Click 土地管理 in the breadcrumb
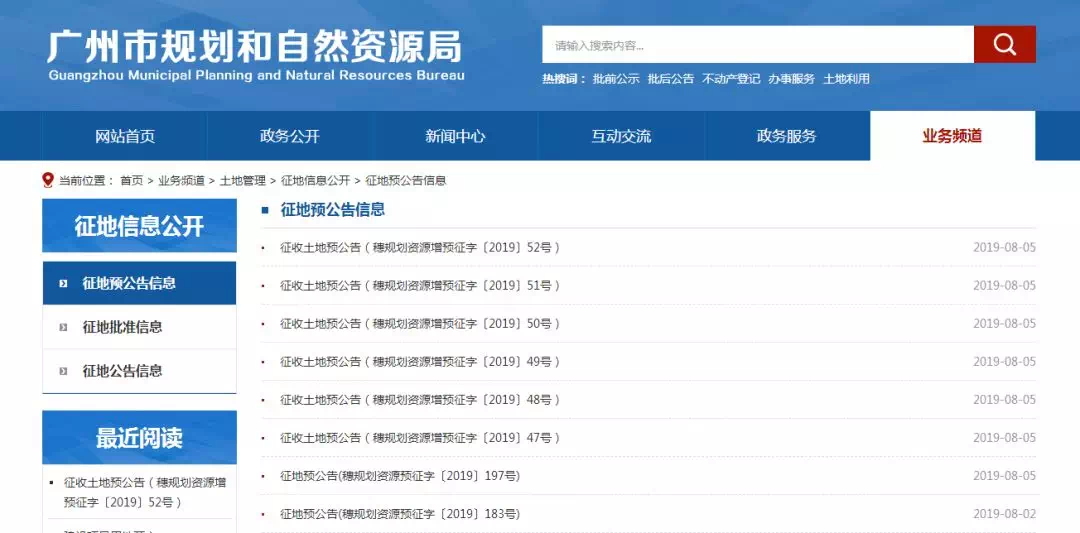 tap(242, 181)
